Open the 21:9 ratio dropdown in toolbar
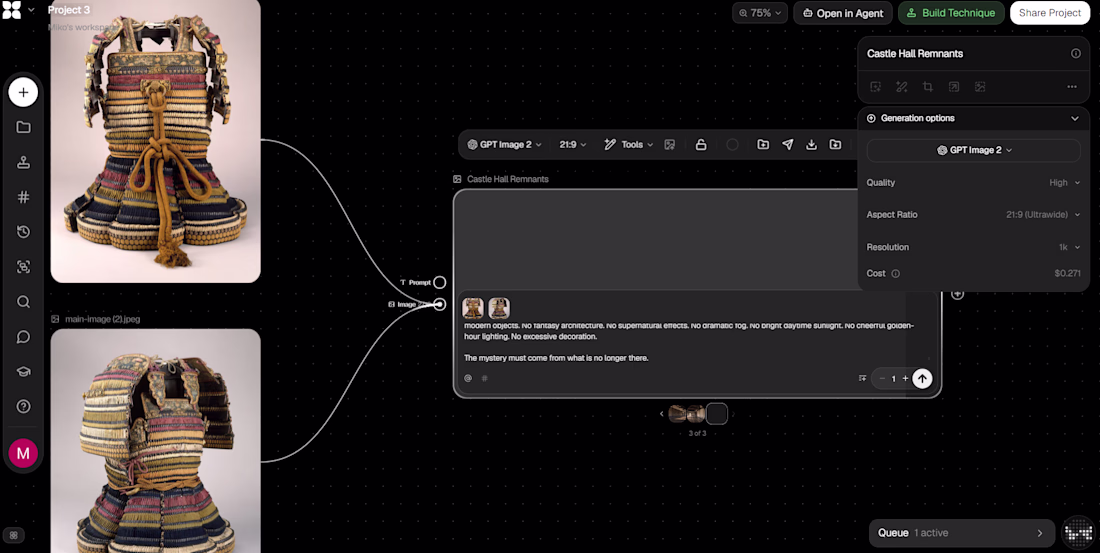The height and width of the screenshot is (553, 1100). click(x=572, y=145)
